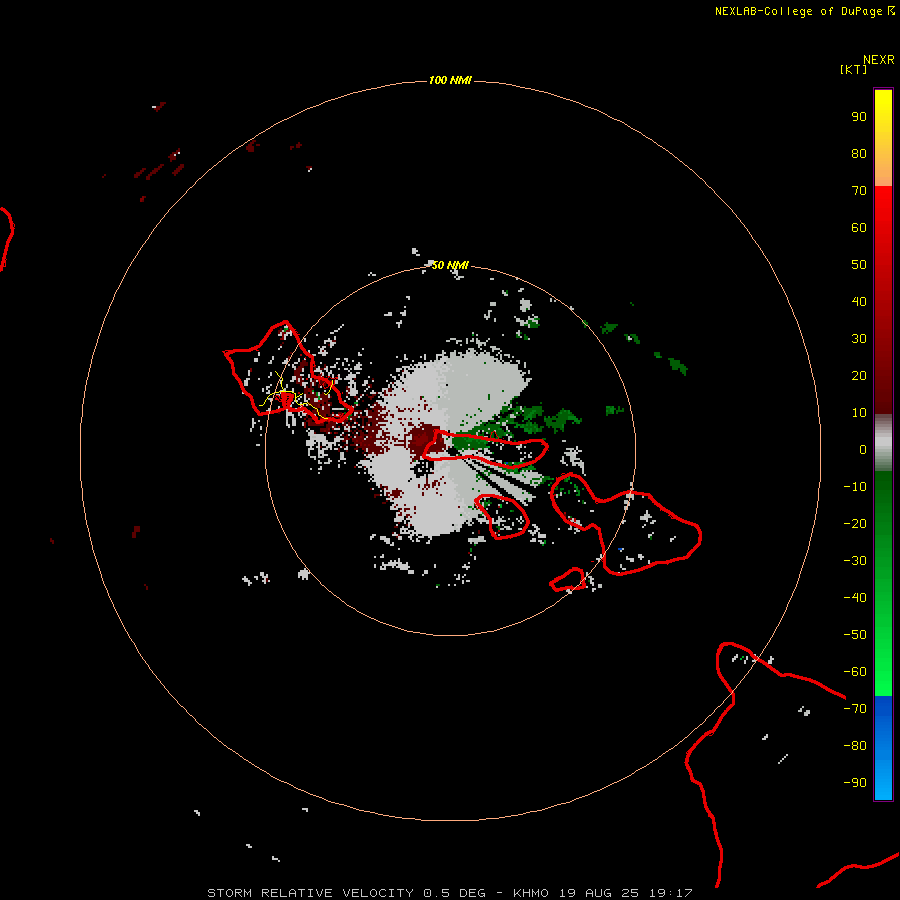The width and height of the screenshot is (900, 900).
Task: Click the 100 NMI range ring label
Action: point(450,80)
